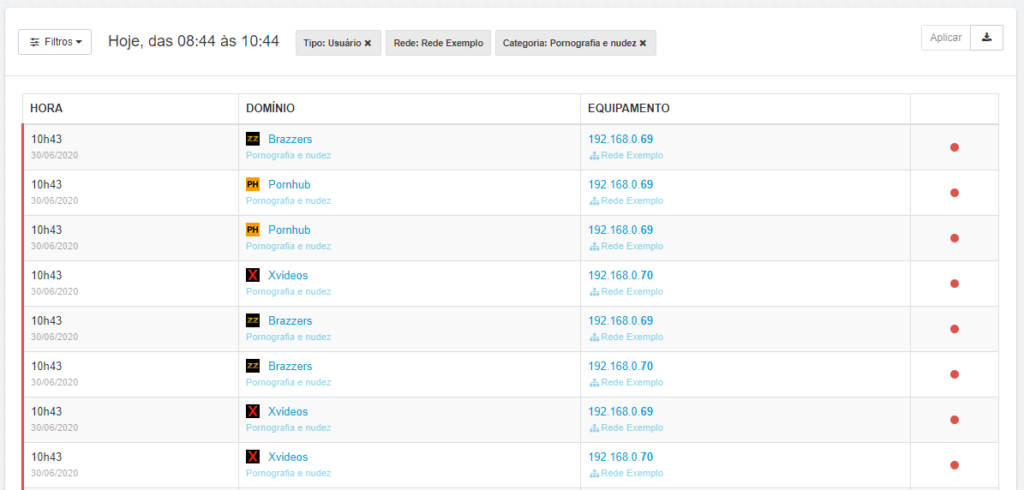
Task: Click the red status dot in the first row
Action: click(x=954, y=147)
